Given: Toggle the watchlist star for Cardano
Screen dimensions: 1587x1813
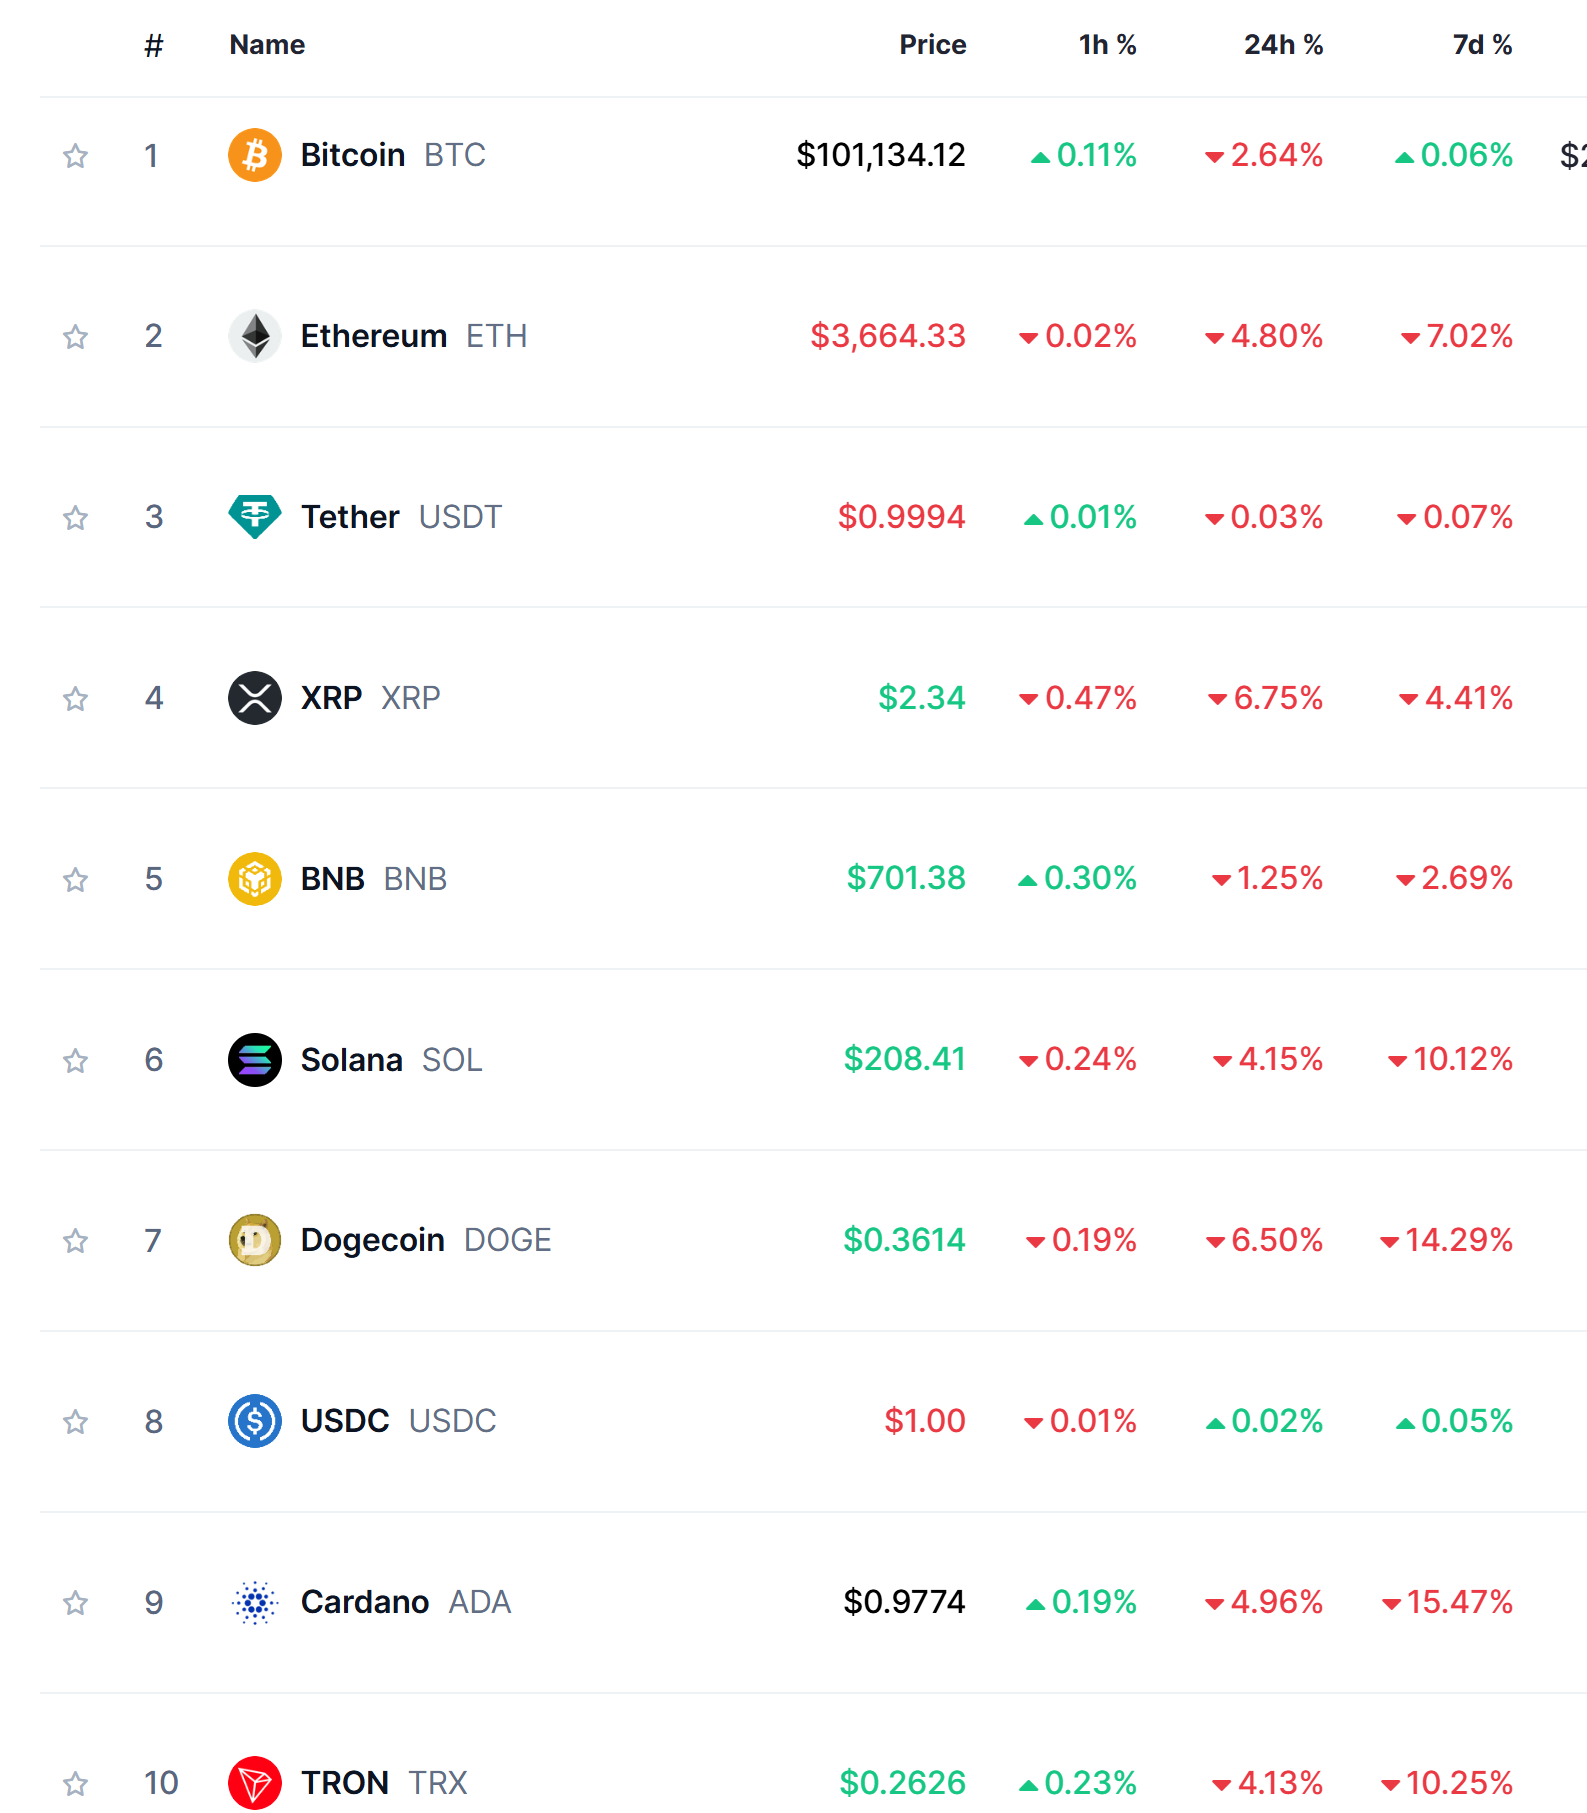Looking at the screenshot, I should (75, 1602).
